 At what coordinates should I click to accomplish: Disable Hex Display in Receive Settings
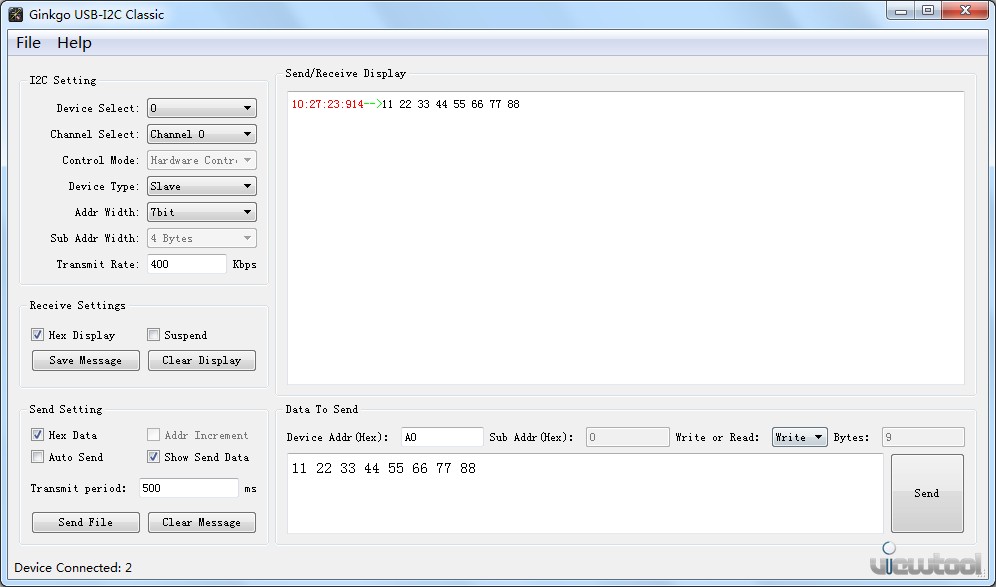click(37, 335)
